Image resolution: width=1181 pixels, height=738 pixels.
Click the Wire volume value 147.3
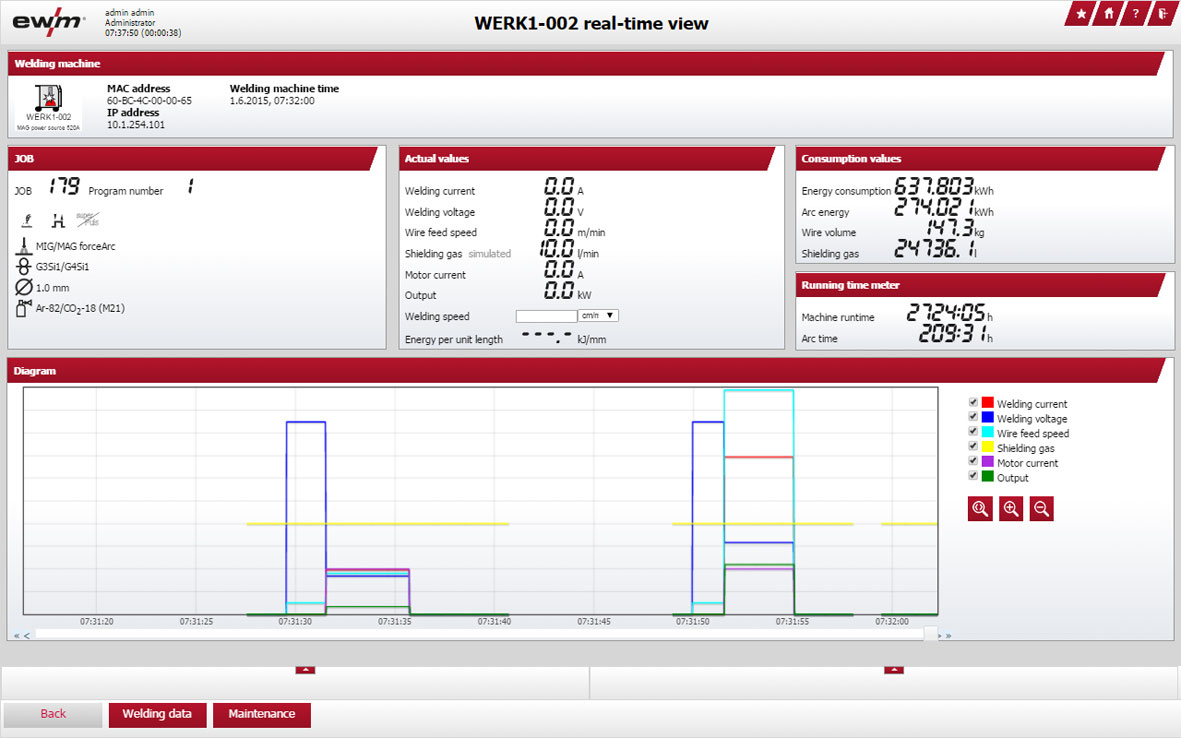(x=950, y=227)
